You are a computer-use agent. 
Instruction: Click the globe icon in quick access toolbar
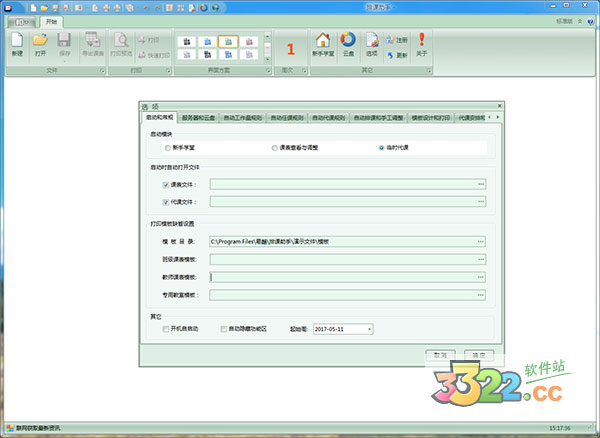coord(216,8)
